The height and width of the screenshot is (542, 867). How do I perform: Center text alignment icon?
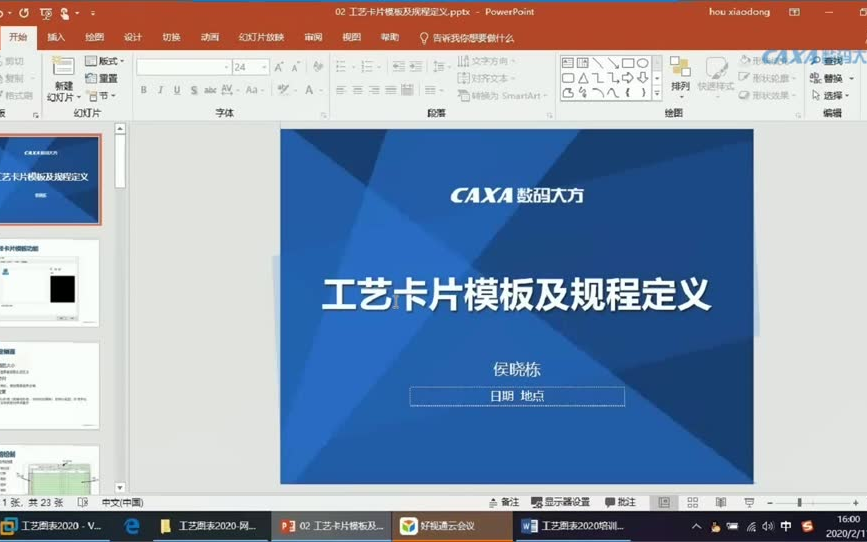pos(358,90)
